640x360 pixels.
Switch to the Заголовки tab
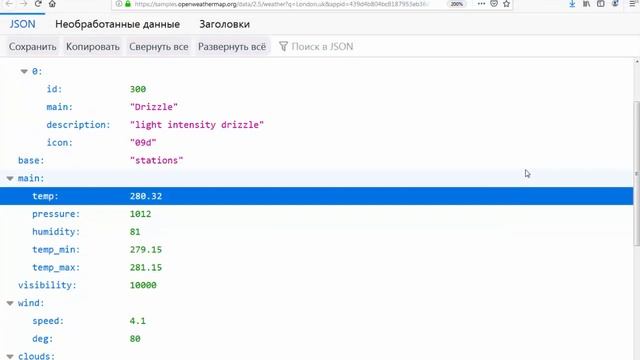tap(224, 24)
